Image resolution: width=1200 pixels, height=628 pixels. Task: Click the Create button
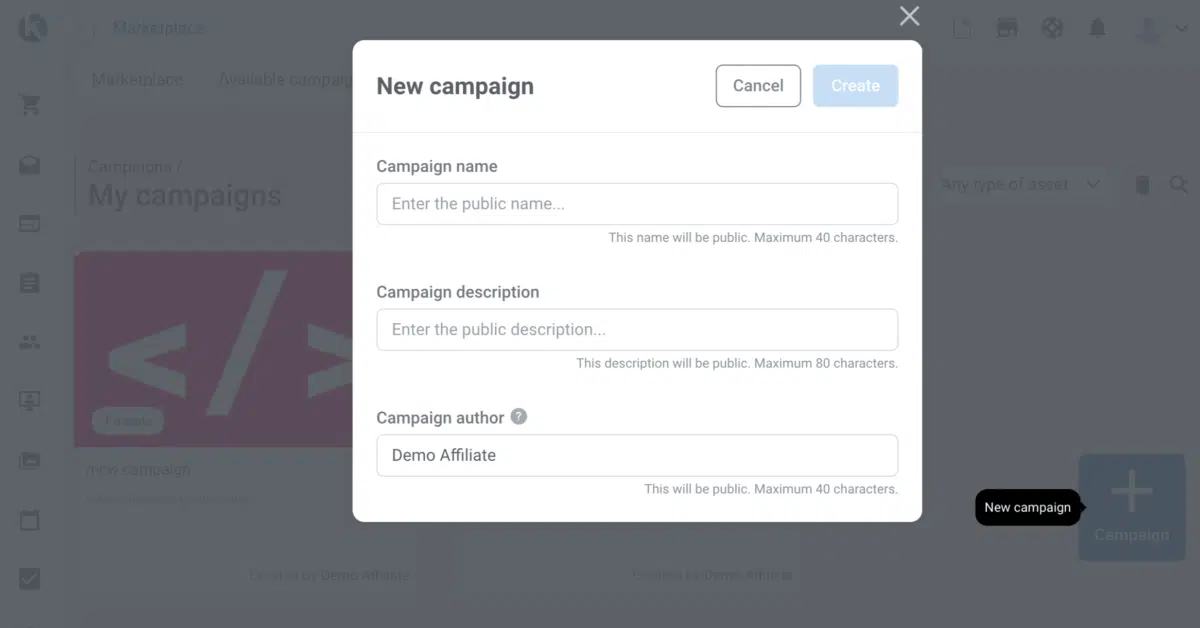point(856,86)
